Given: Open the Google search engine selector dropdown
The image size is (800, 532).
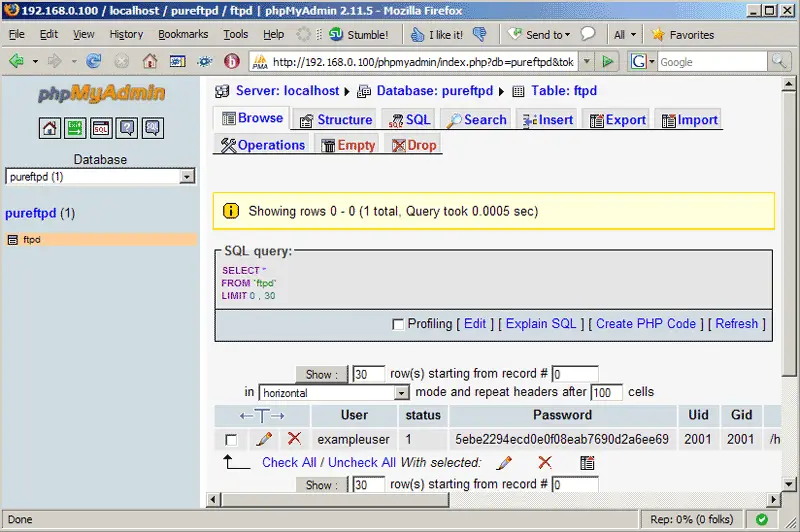Looking at the screenshot, I should tap(642, 62).
